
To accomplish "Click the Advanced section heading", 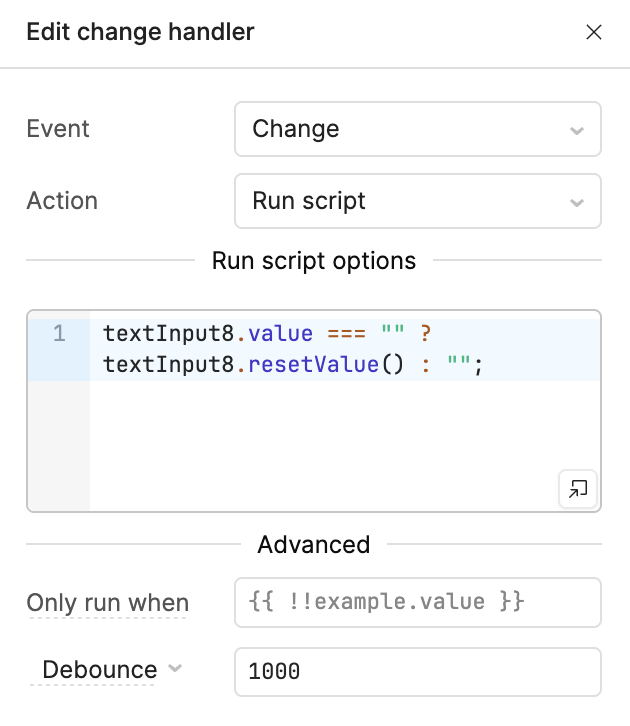I will 314,545.
